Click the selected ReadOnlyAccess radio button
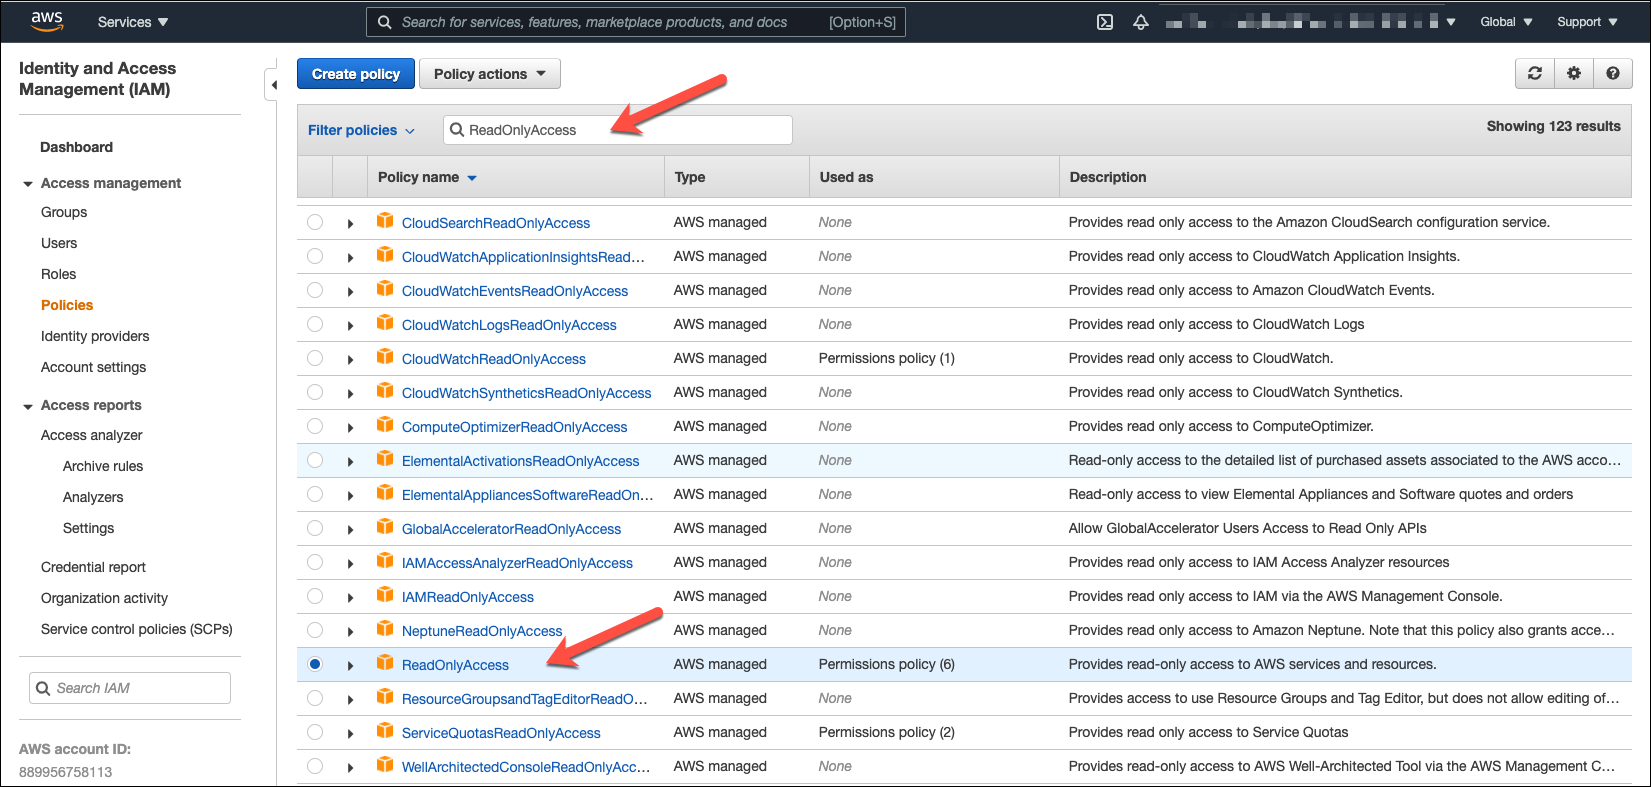Screen dimensions: 1651x787 [315, 664]
